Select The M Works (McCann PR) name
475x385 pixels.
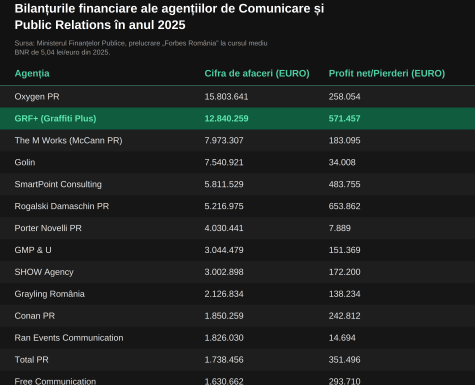(x=68, y=141)
